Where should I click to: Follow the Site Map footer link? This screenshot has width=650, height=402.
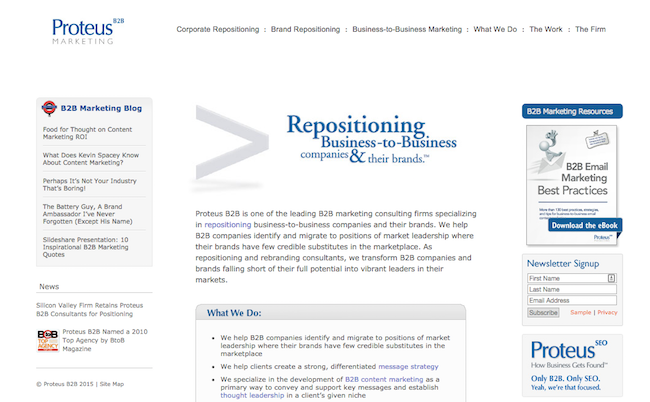point(112,384)
